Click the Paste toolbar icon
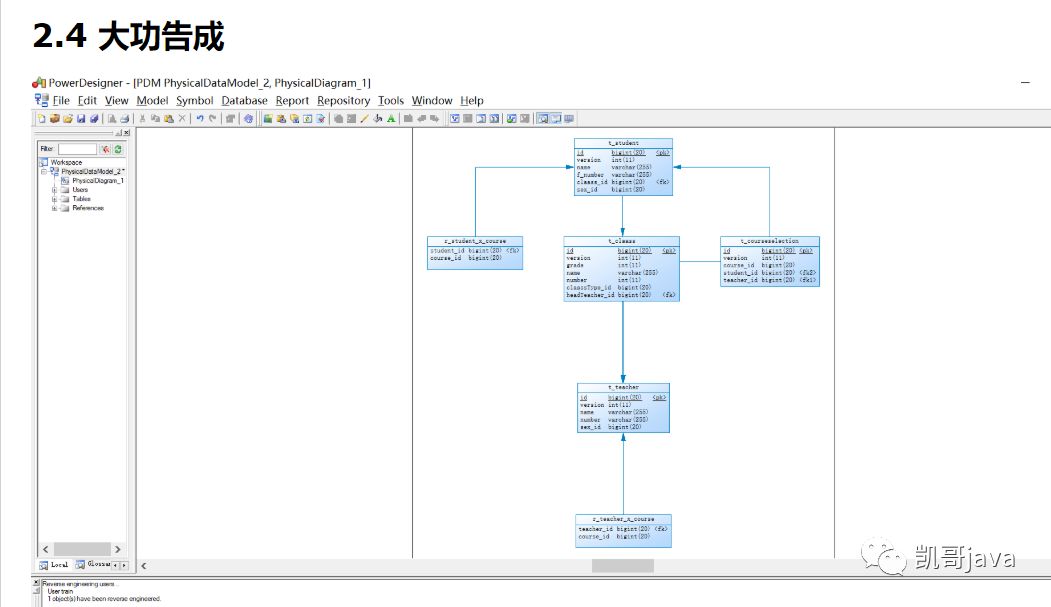The width and height of the screenshot is (1051, 607). click(169, 119)
